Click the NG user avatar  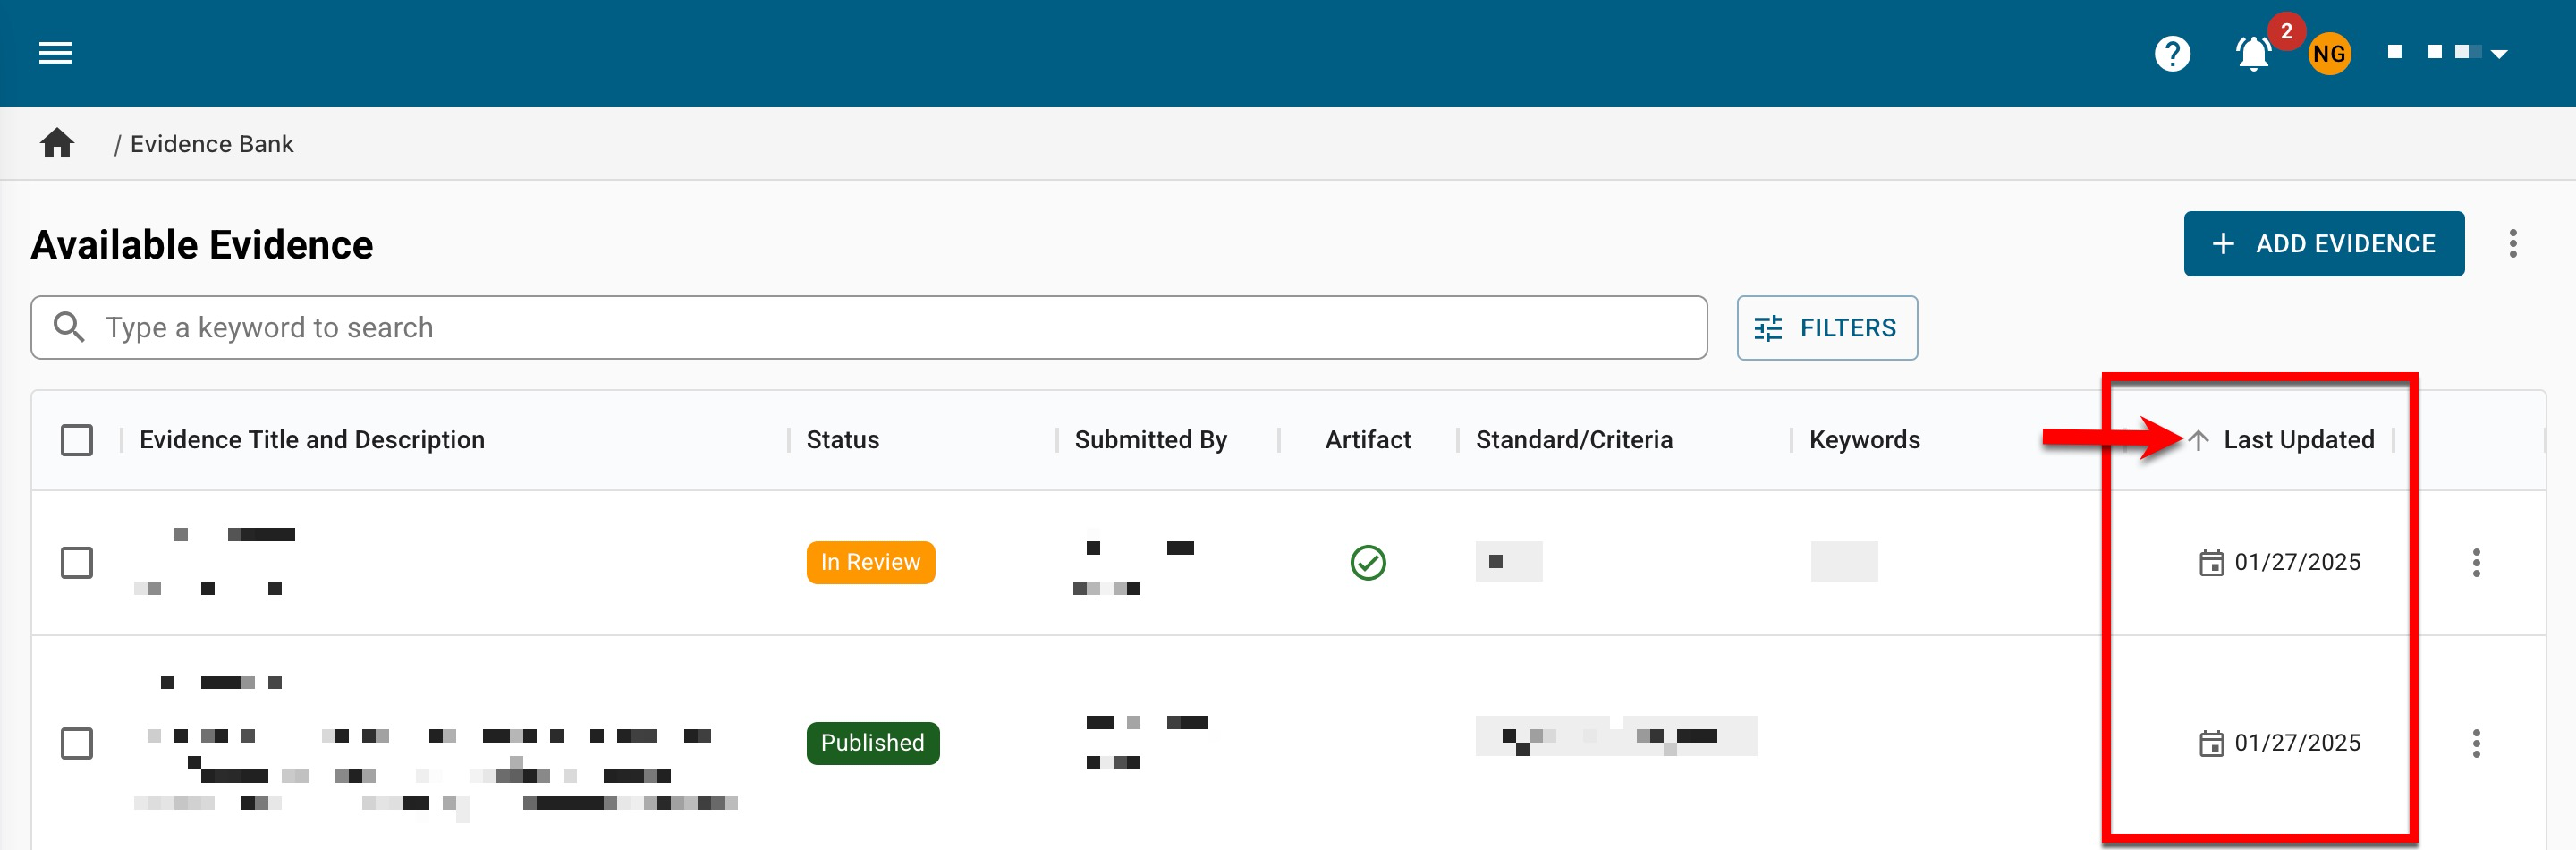[x=2328, y=54]
